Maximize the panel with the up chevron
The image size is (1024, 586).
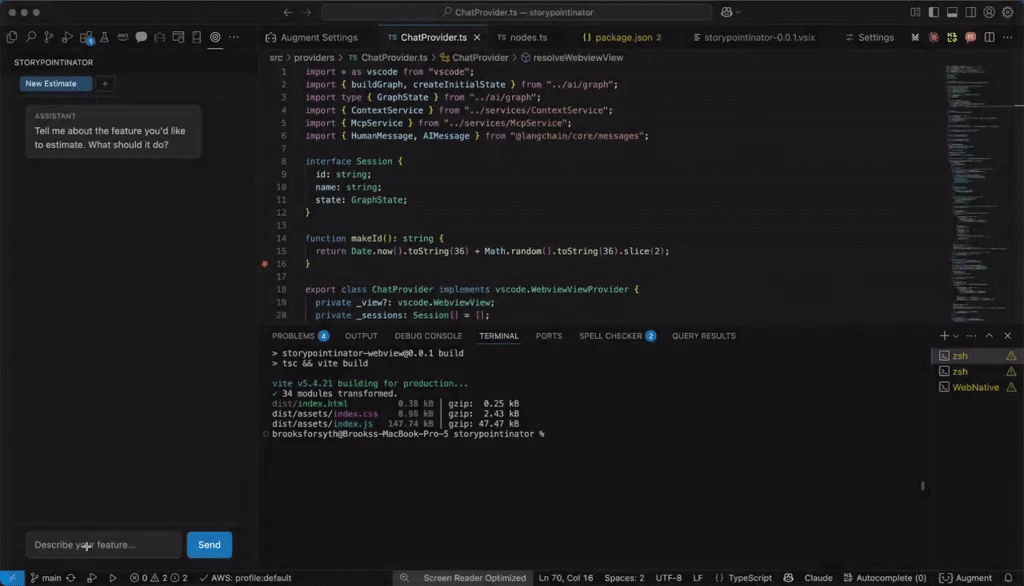click(989, 336)
